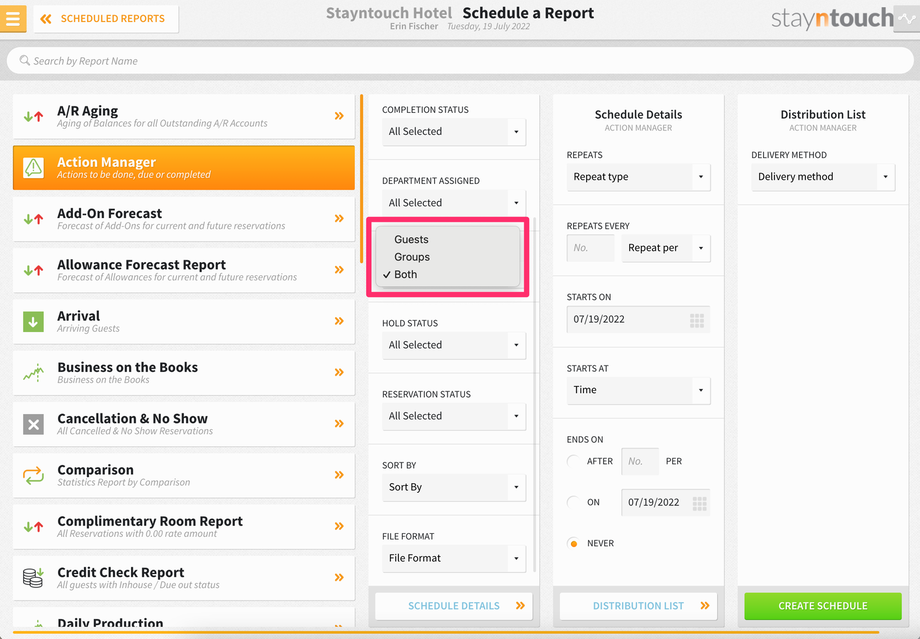Open the Hold Status dropdown
920x639 pixels.
pyautogui.click(x=454, y=345)
